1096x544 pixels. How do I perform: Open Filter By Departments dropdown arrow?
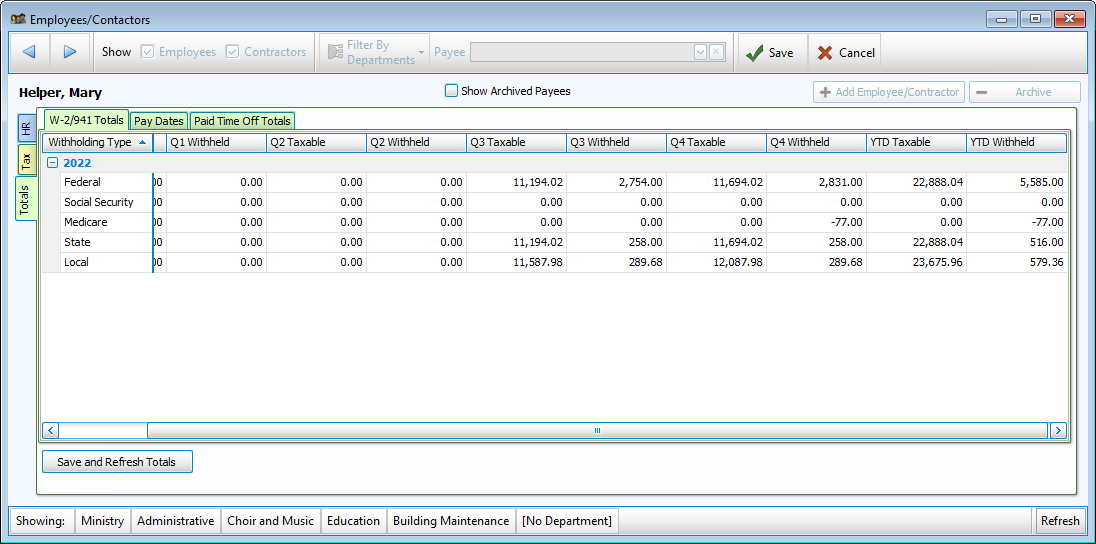pos(422,53)
